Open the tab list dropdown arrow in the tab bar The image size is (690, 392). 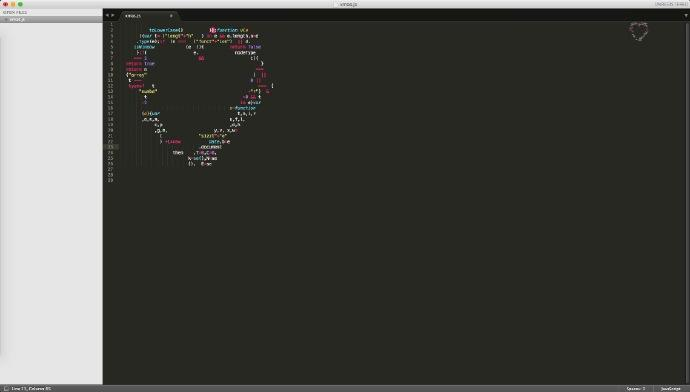[x=686, y=15]
